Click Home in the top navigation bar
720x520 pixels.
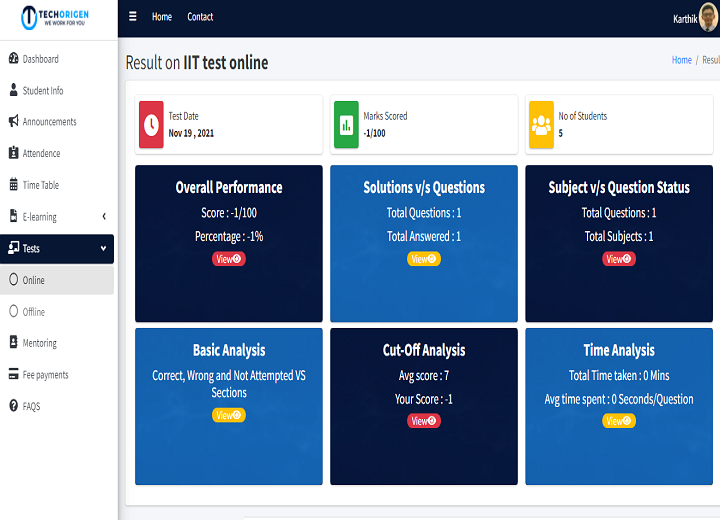(x=162, y=17)
